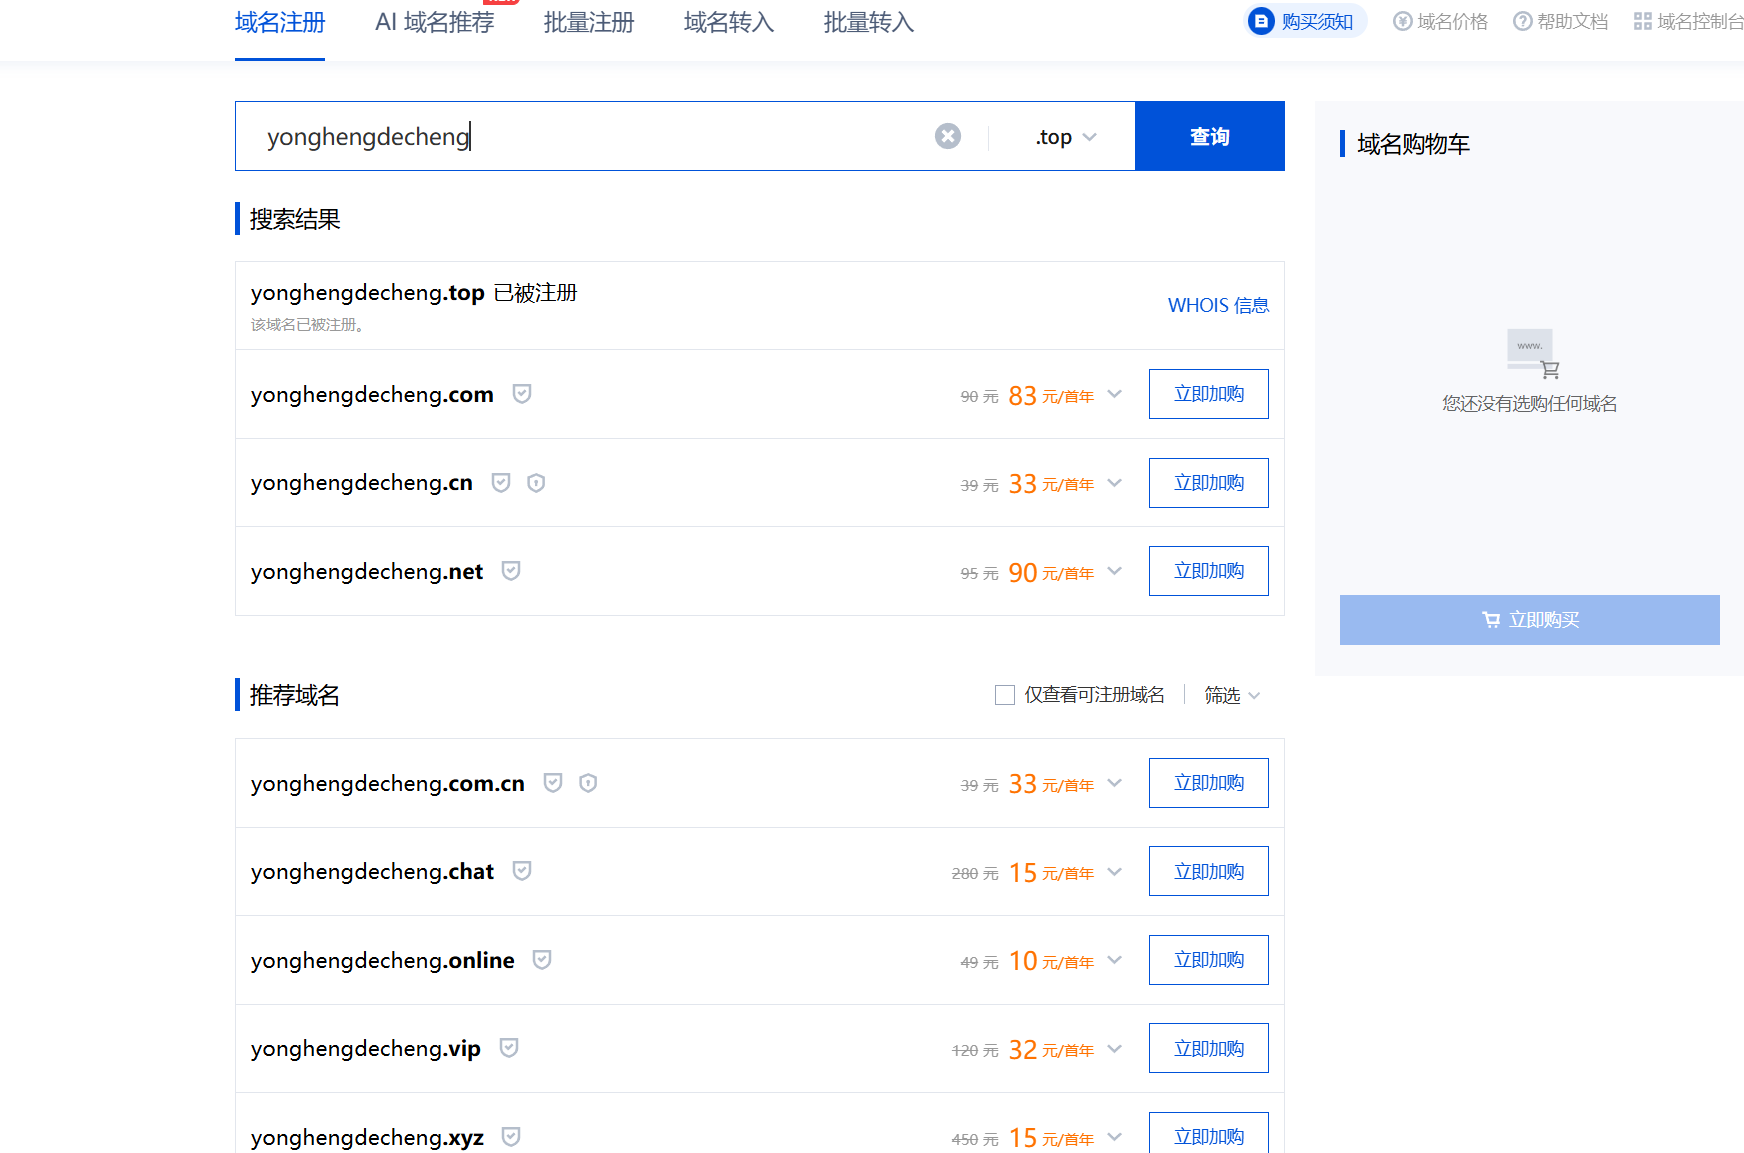1744x1153 pixels.
Task: Clear the domain search input with X icon
Action: point(947,136)
